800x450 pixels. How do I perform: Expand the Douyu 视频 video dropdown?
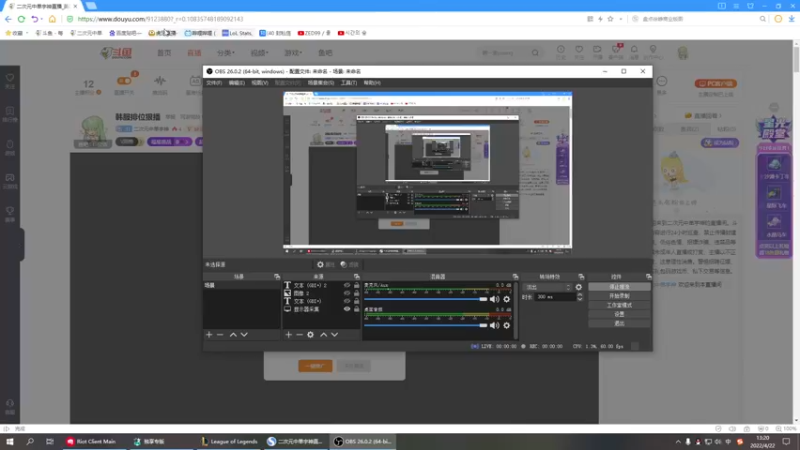coord(259,53)
